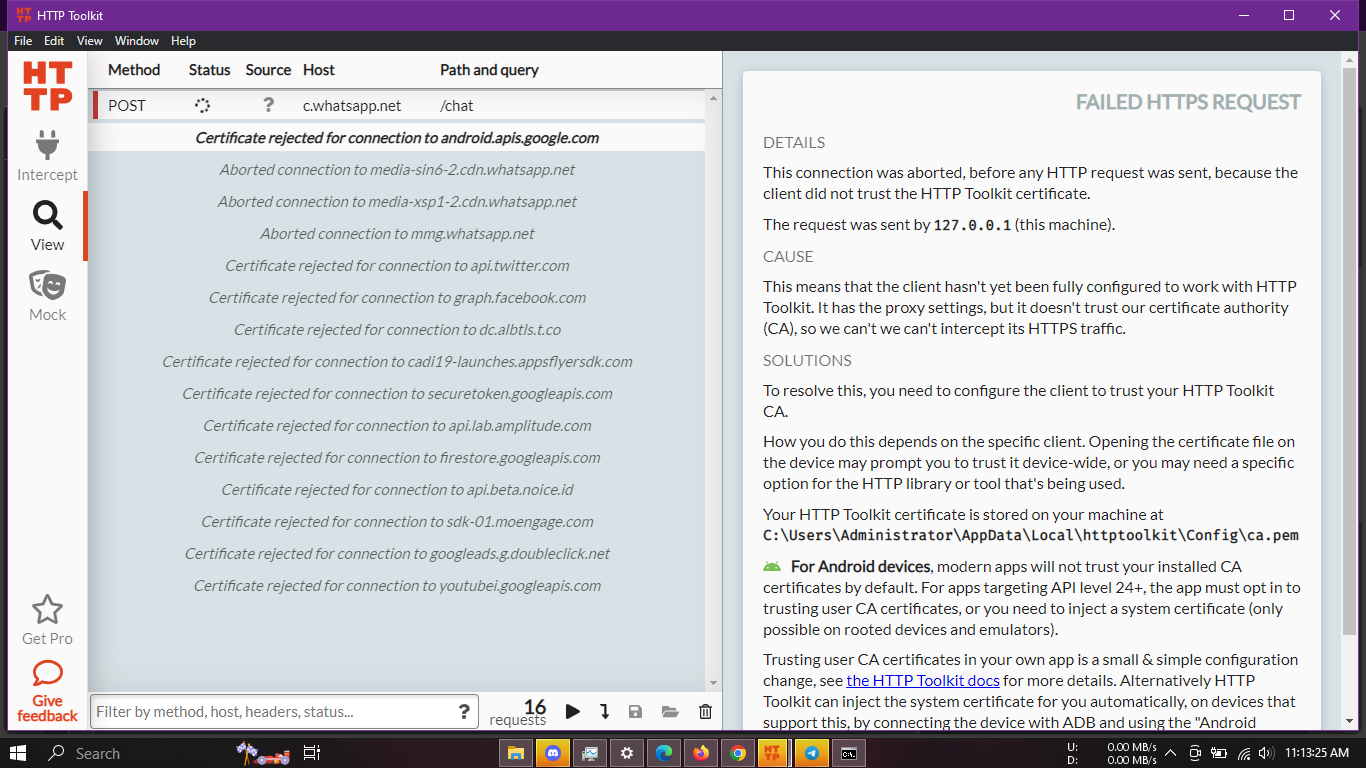Click the Source column header
Viewport: 1366px width, 768px height.
tap(268, 70)
